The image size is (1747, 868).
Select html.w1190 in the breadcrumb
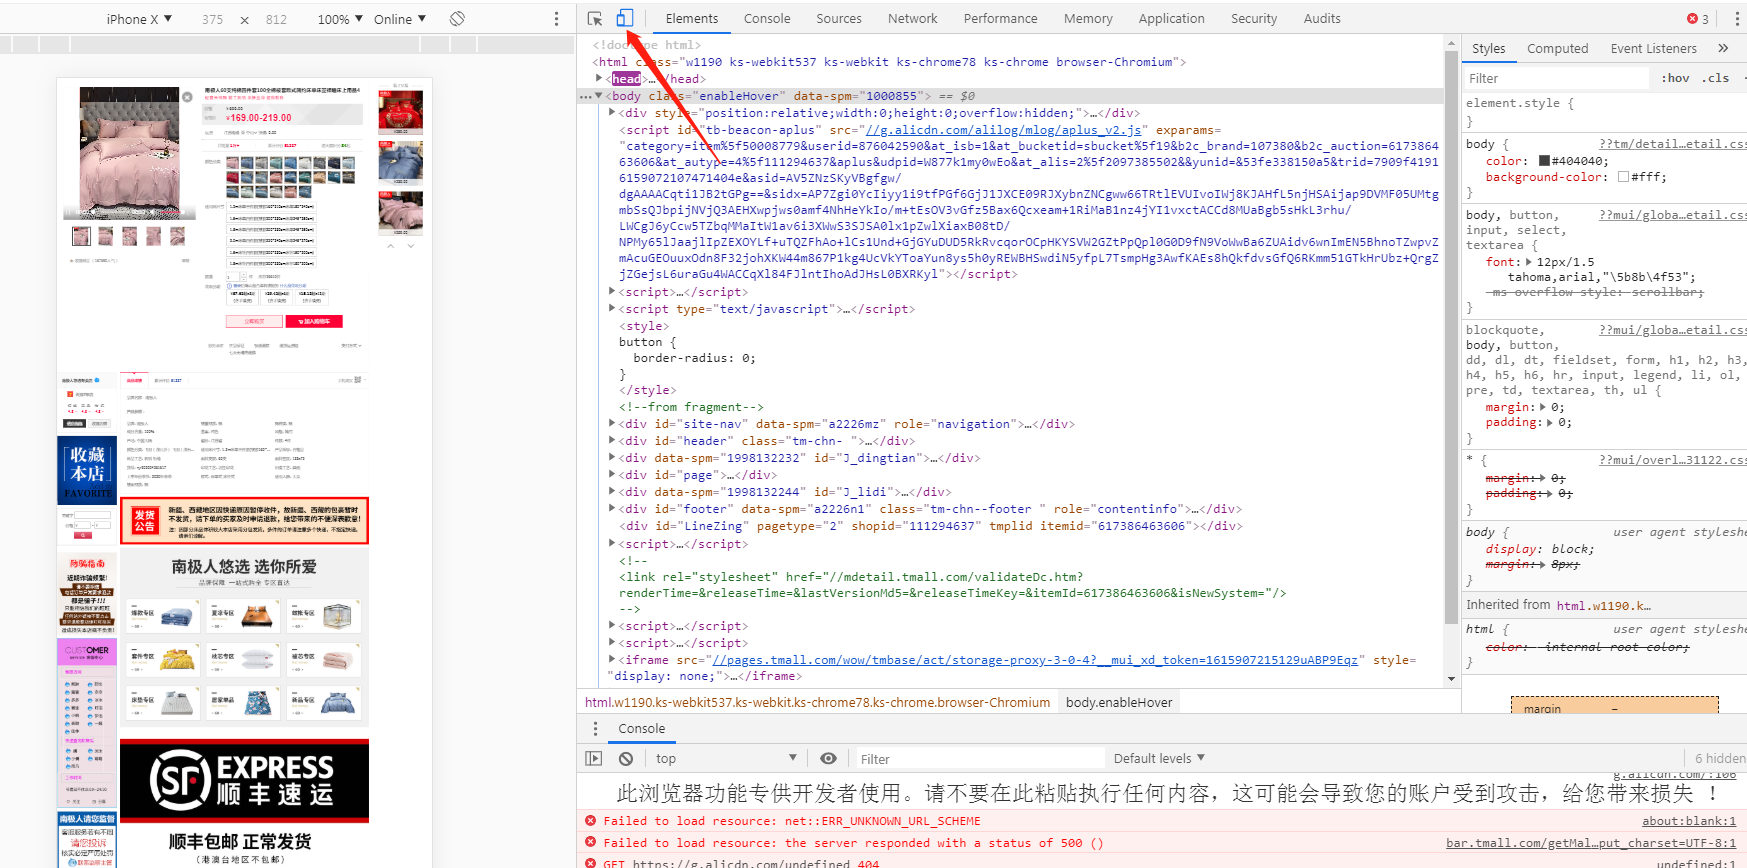tap(817, 702)
